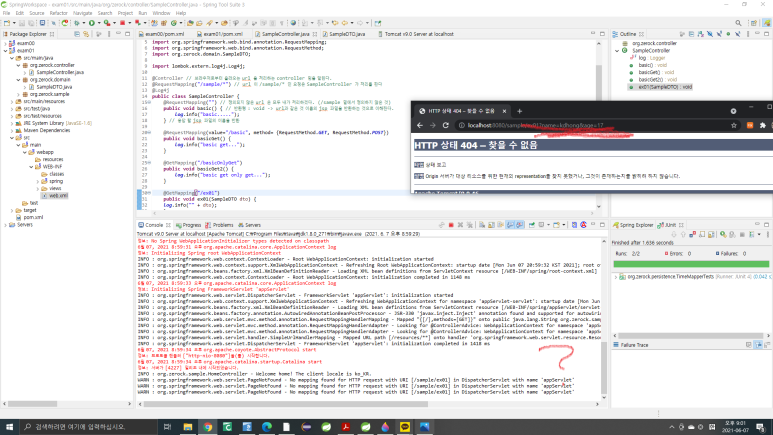
Task: Select log : Logger in Outline
Action: click(x=652, y=58)
